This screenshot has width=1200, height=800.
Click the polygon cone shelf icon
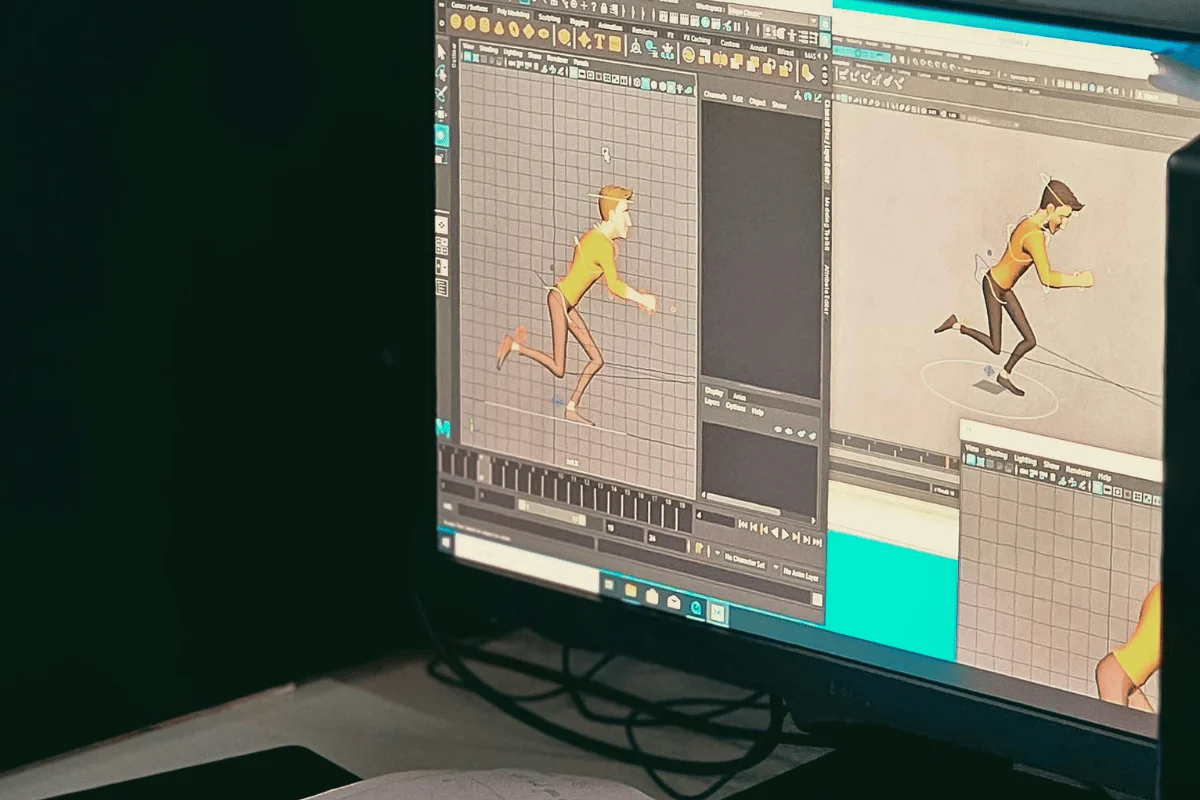point(499,28)
